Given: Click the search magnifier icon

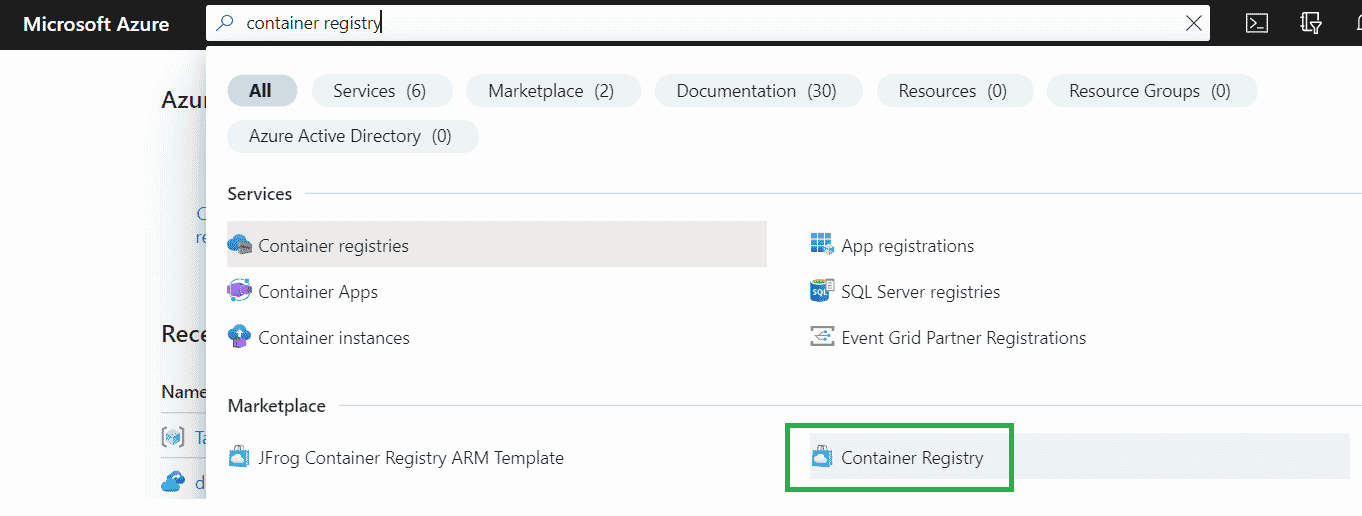Looking at the screenshot, I should click(224, 23).
